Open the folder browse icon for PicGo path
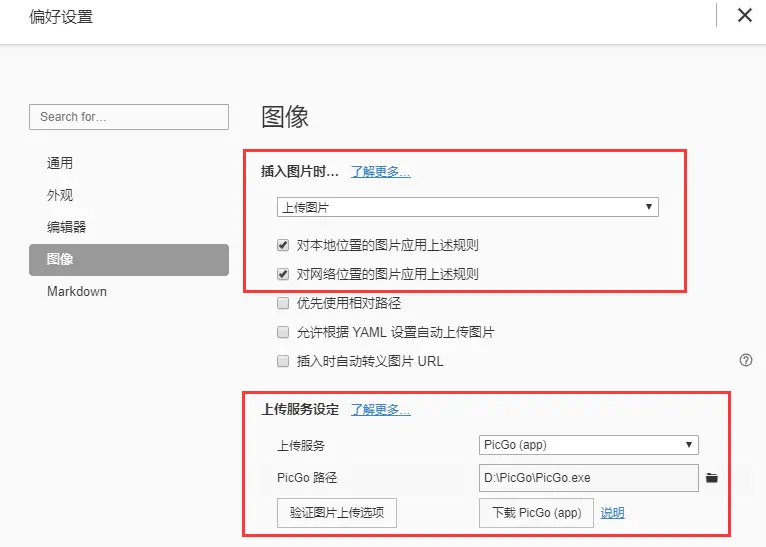This screenshot has height=547, width=766. (712, 478)
